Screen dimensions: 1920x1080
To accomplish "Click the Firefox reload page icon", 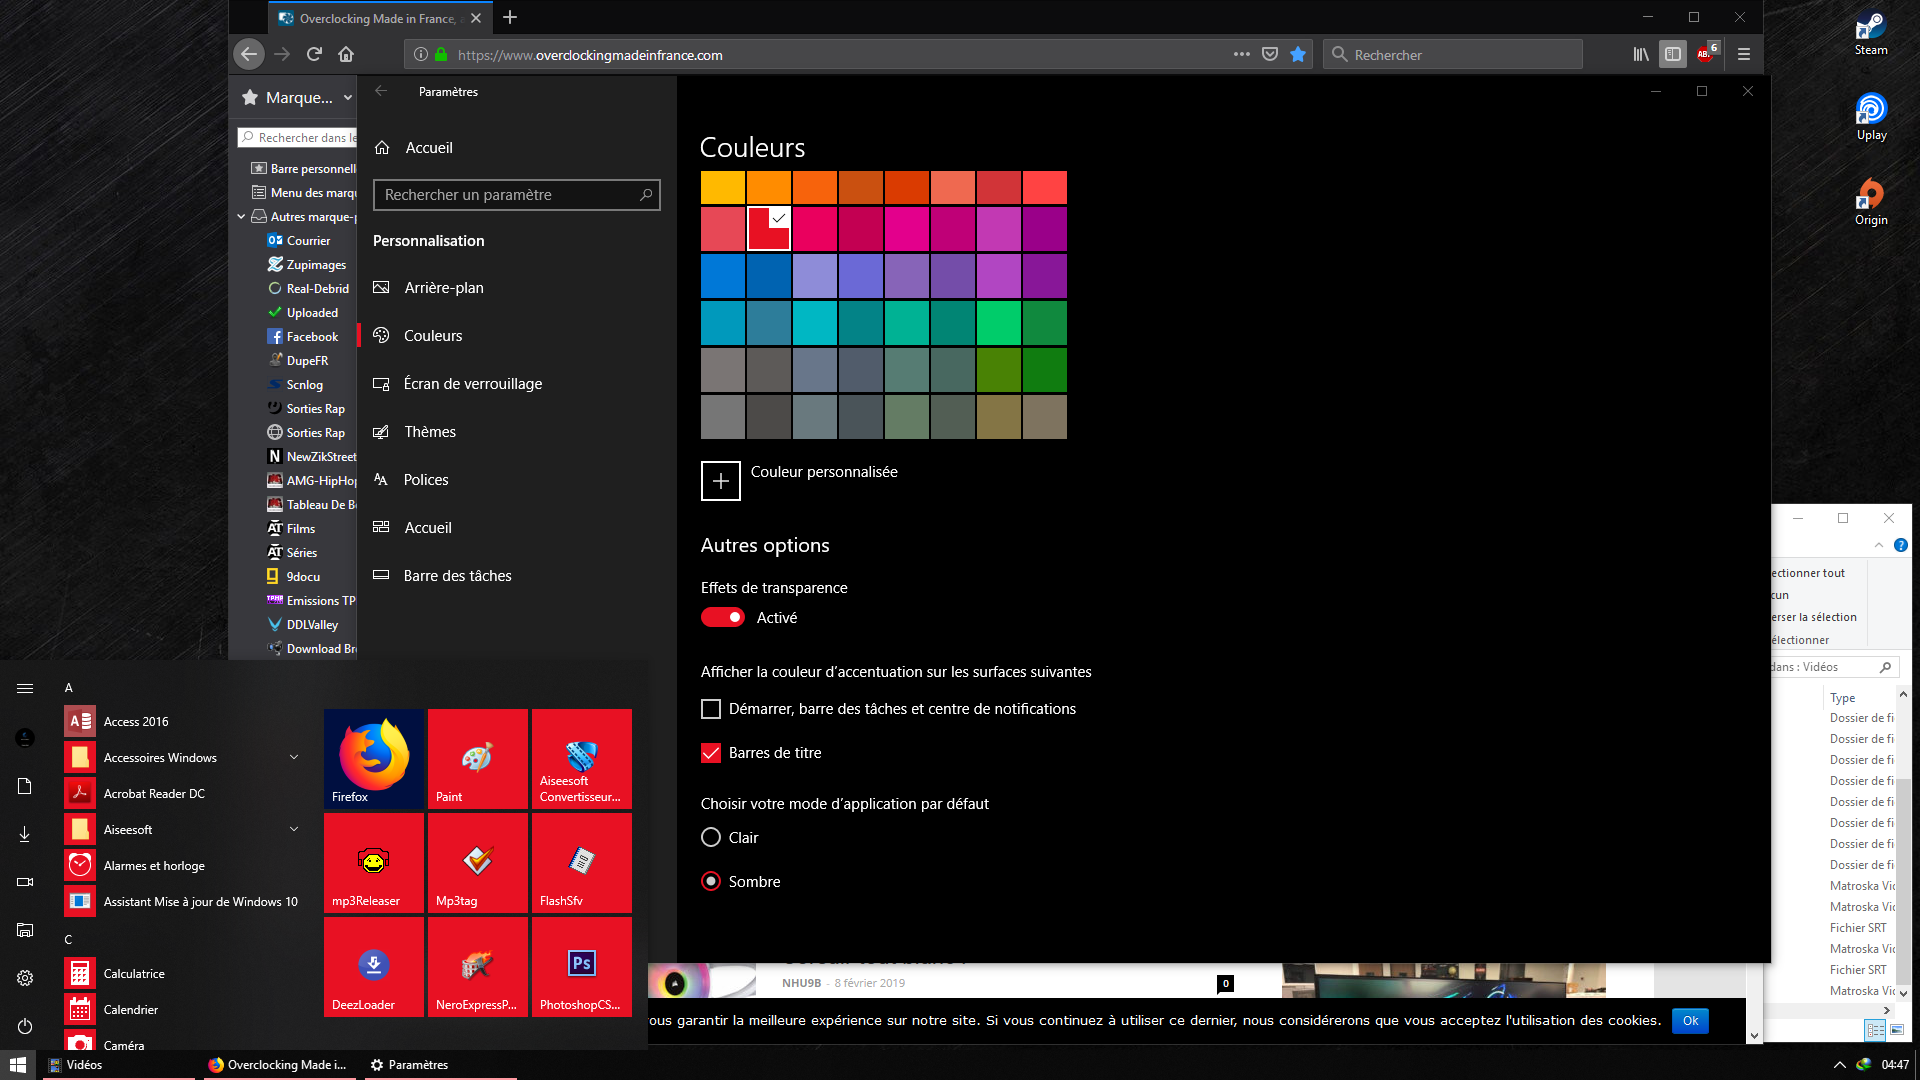I will (x=314, y=55).
